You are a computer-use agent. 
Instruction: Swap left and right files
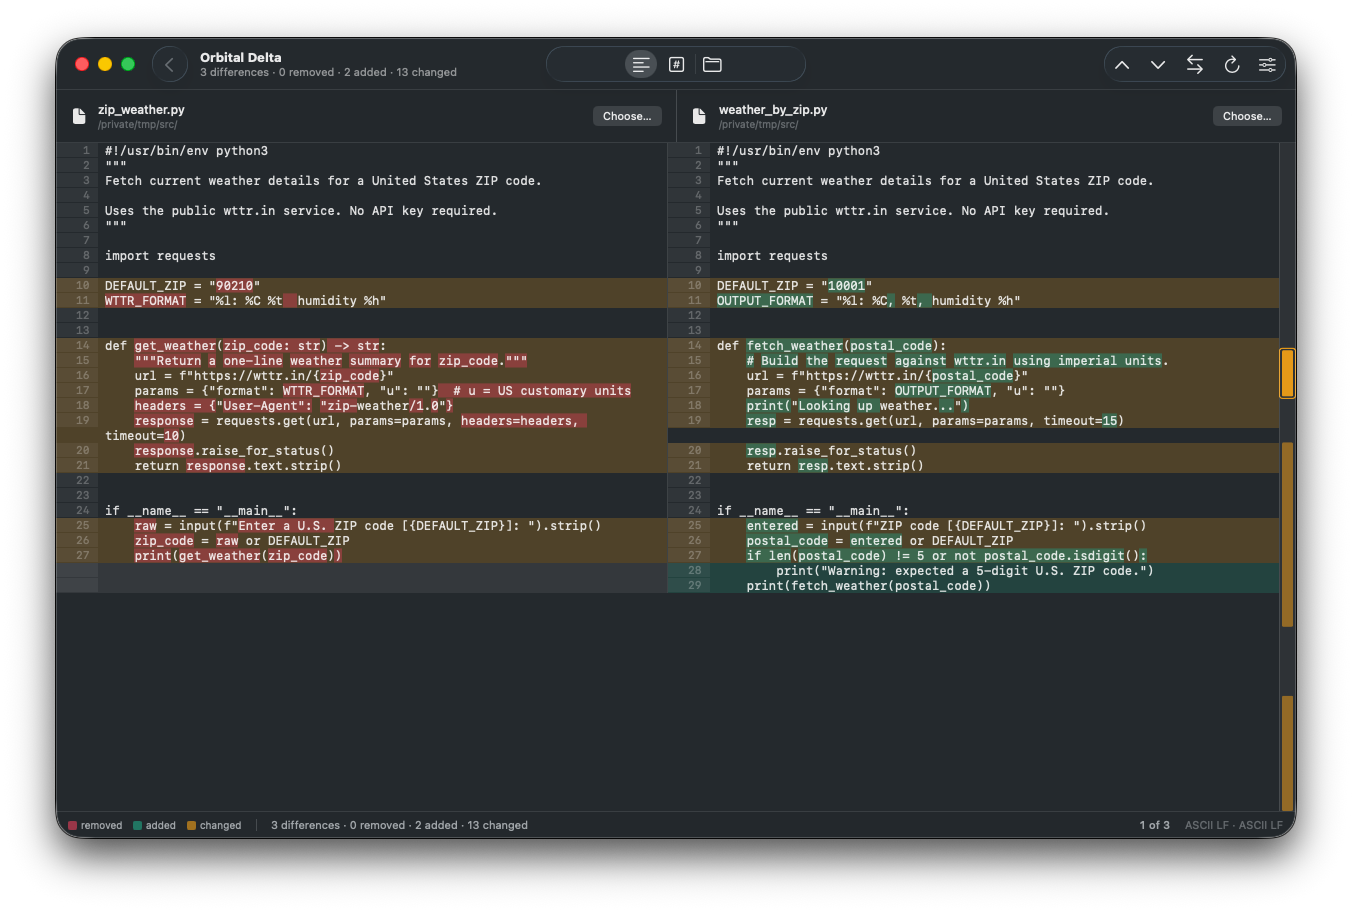pyautogui.click(x=1195, y=65)
